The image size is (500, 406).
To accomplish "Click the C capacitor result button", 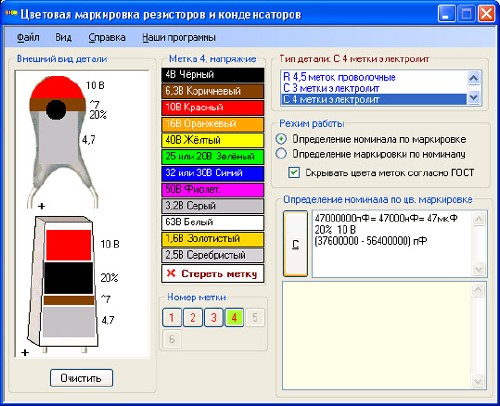I will [x=295, y=244].
